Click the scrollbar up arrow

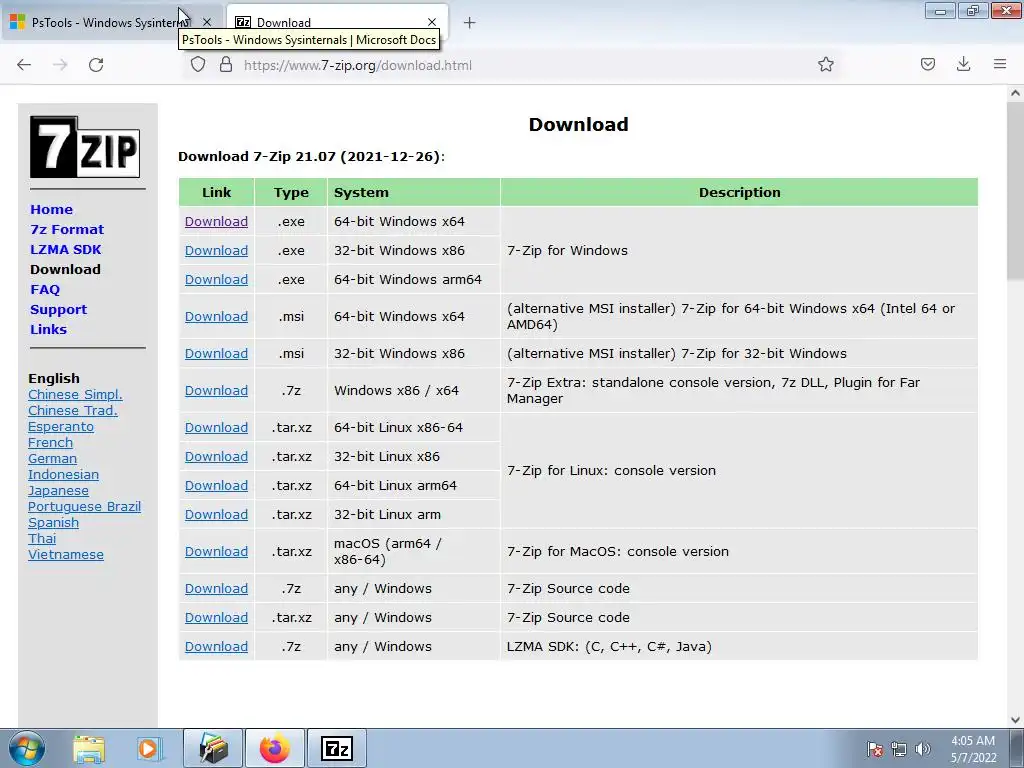(1015, 93)
